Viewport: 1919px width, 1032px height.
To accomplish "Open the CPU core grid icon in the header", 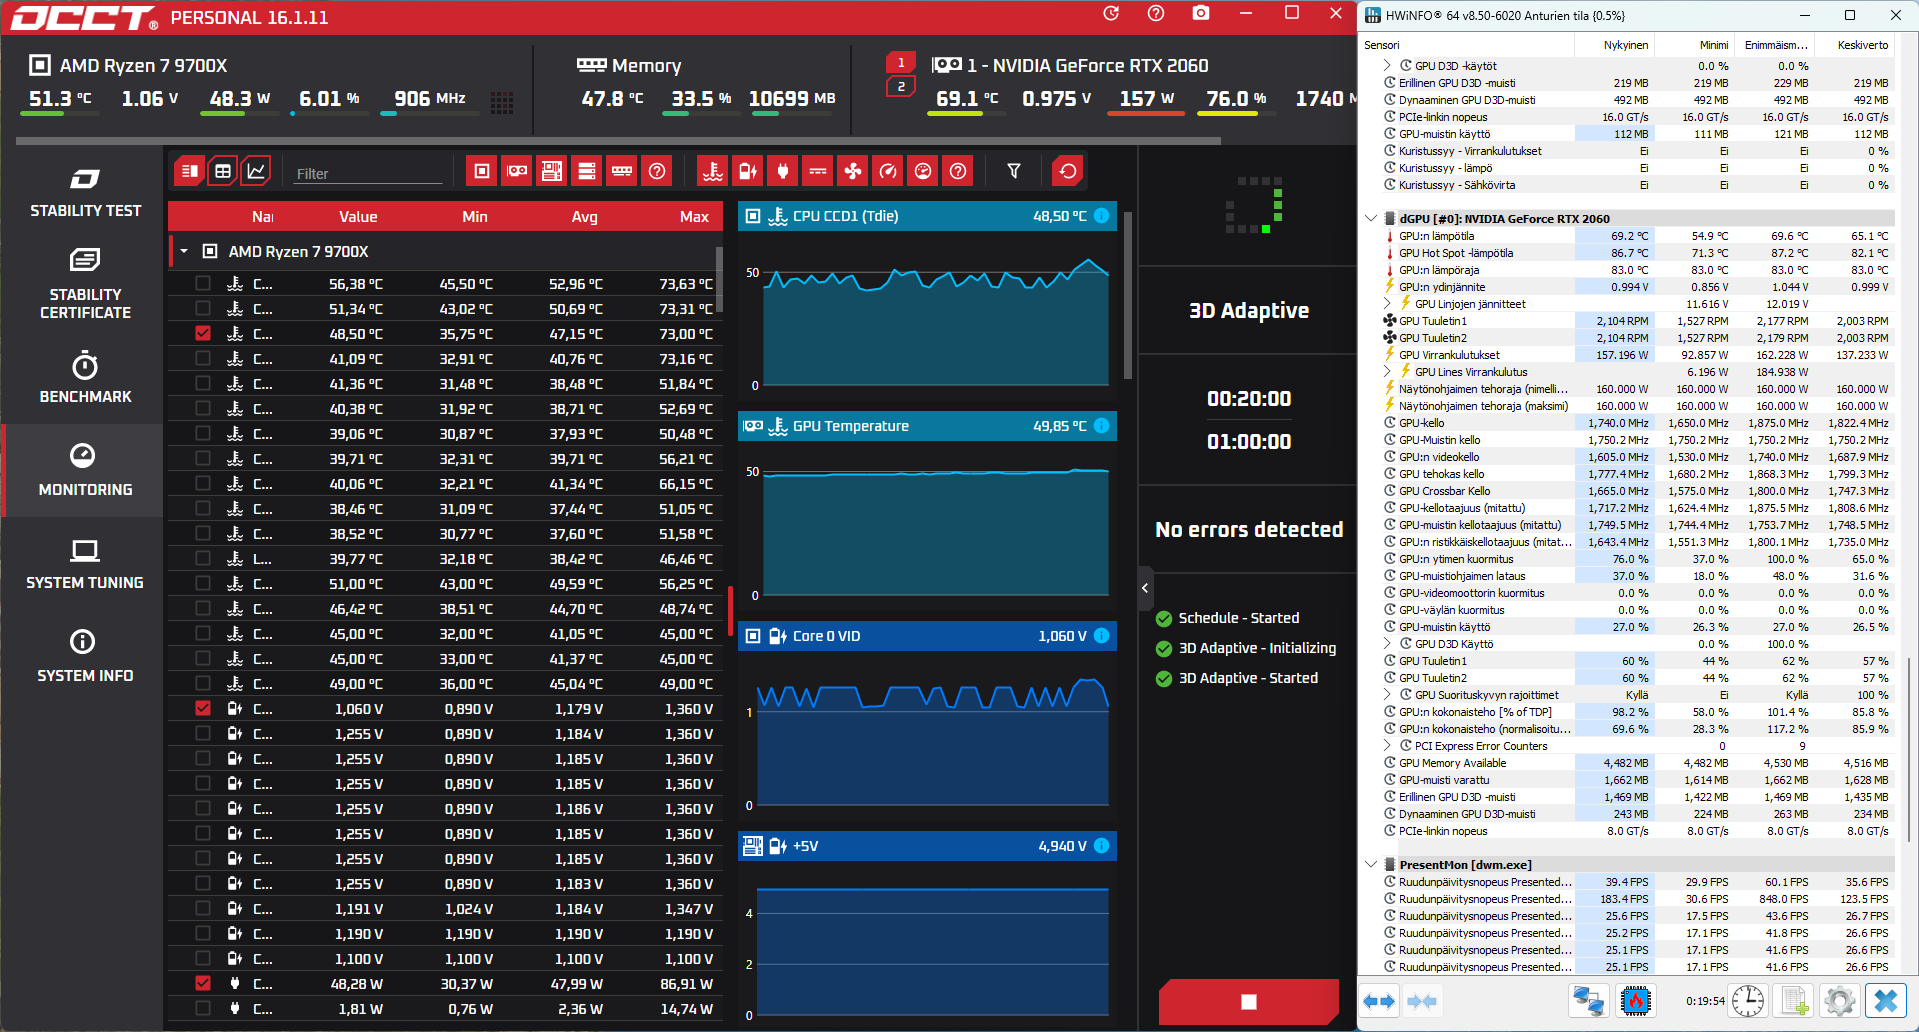I will [x=502, y=101].
